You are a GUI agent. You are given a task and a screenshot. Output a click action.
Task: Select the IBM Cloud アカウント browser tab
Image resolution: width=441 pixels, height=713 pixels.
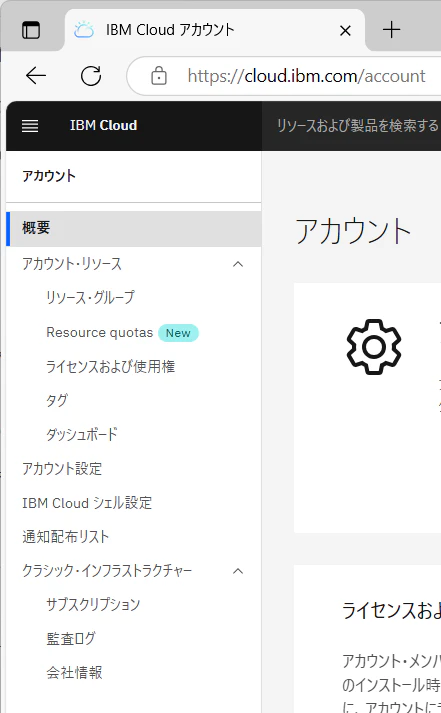215,30
